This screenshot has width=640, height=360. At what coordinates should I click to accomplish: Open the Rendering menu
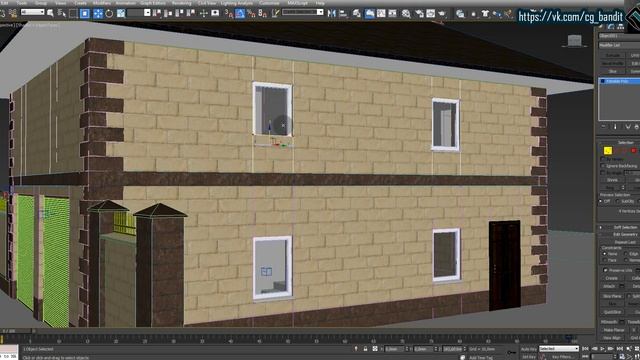pos(182,2)
